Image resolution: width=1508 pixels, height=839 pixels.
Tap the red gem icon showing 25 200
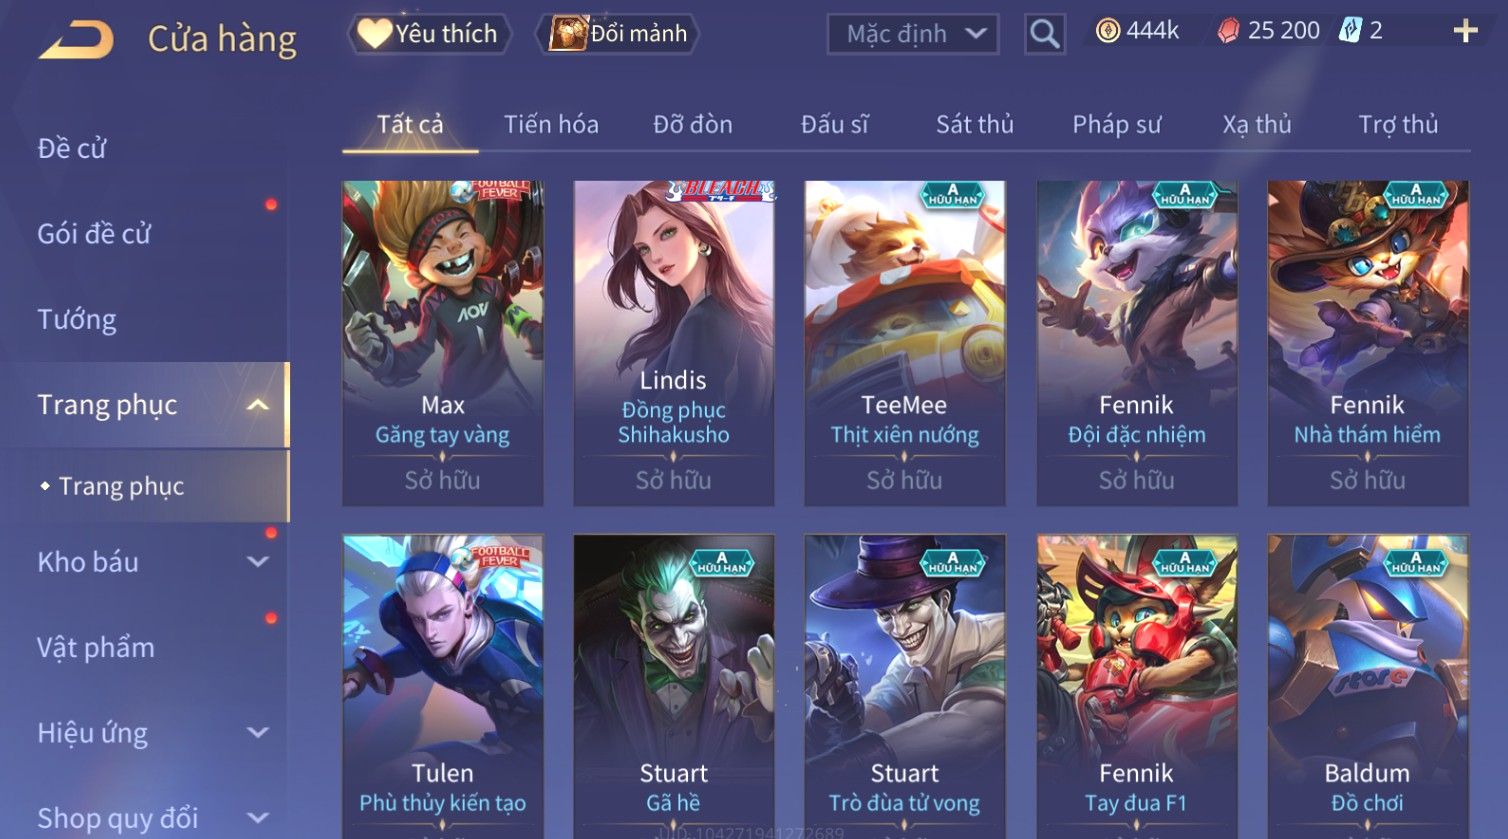click(x=1229, y=32)
